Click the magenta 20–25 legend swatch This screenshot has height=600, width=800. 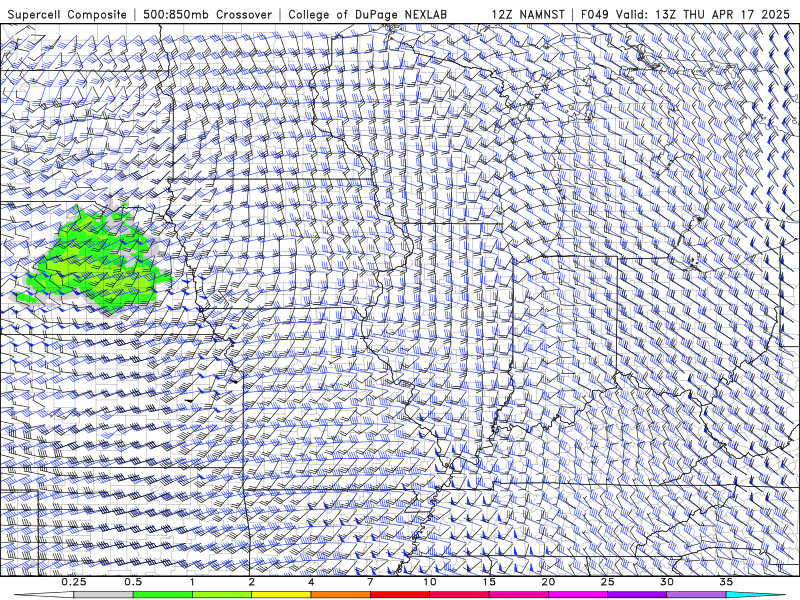[x=578, y=595]
